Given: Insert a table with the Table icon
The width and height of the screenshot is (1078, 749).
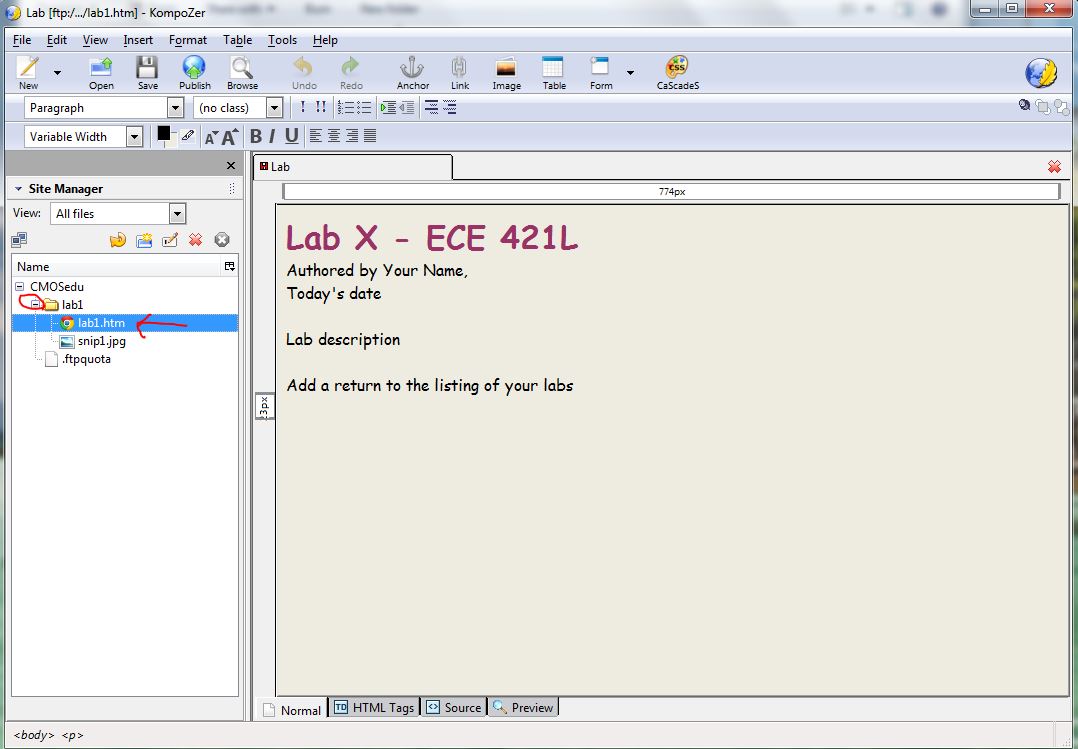Looking at the screenshot, I should click(x=553, y=73).
